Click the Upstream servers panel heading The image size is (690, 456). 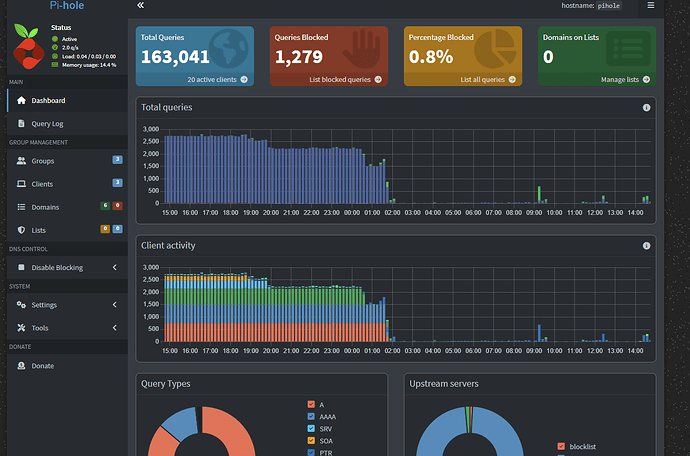[444, 384]
